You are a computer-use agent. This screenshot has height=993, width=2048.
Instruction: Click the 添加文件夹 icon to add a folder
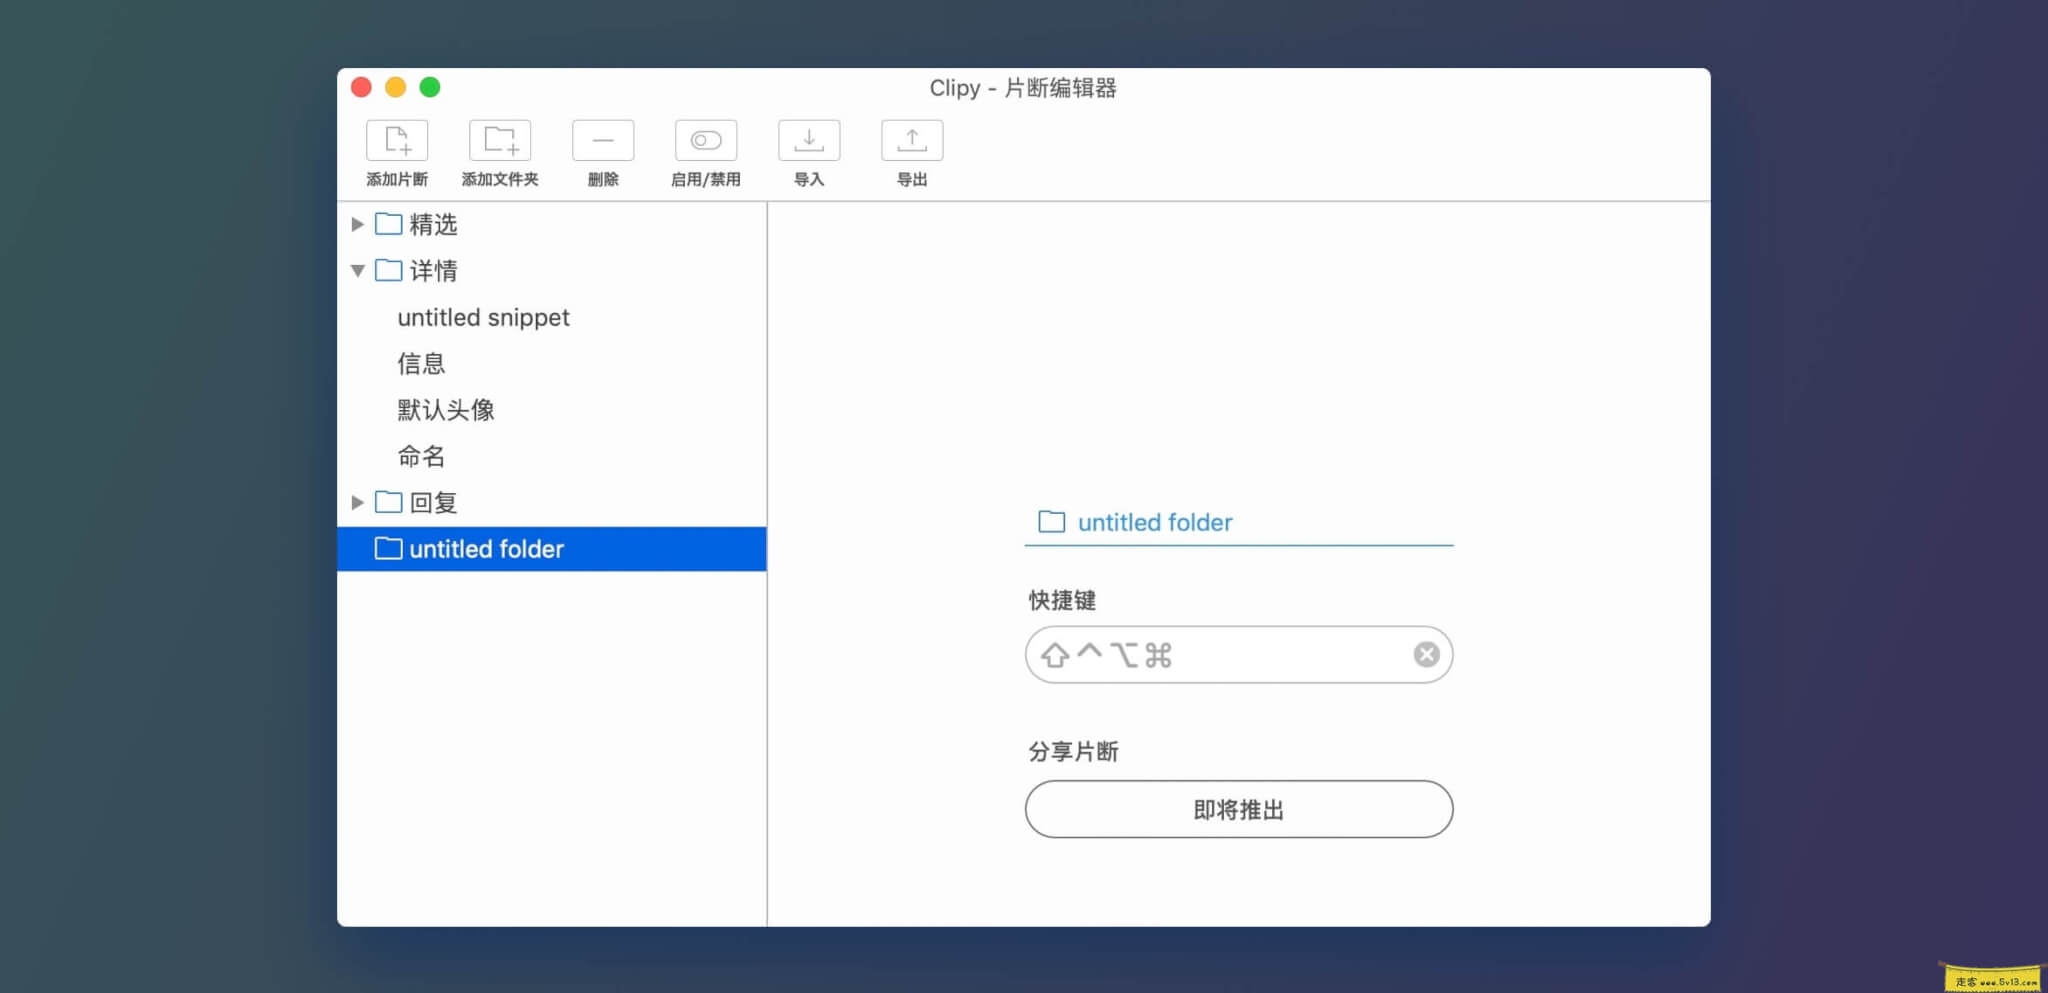click(x=501, y=140)
